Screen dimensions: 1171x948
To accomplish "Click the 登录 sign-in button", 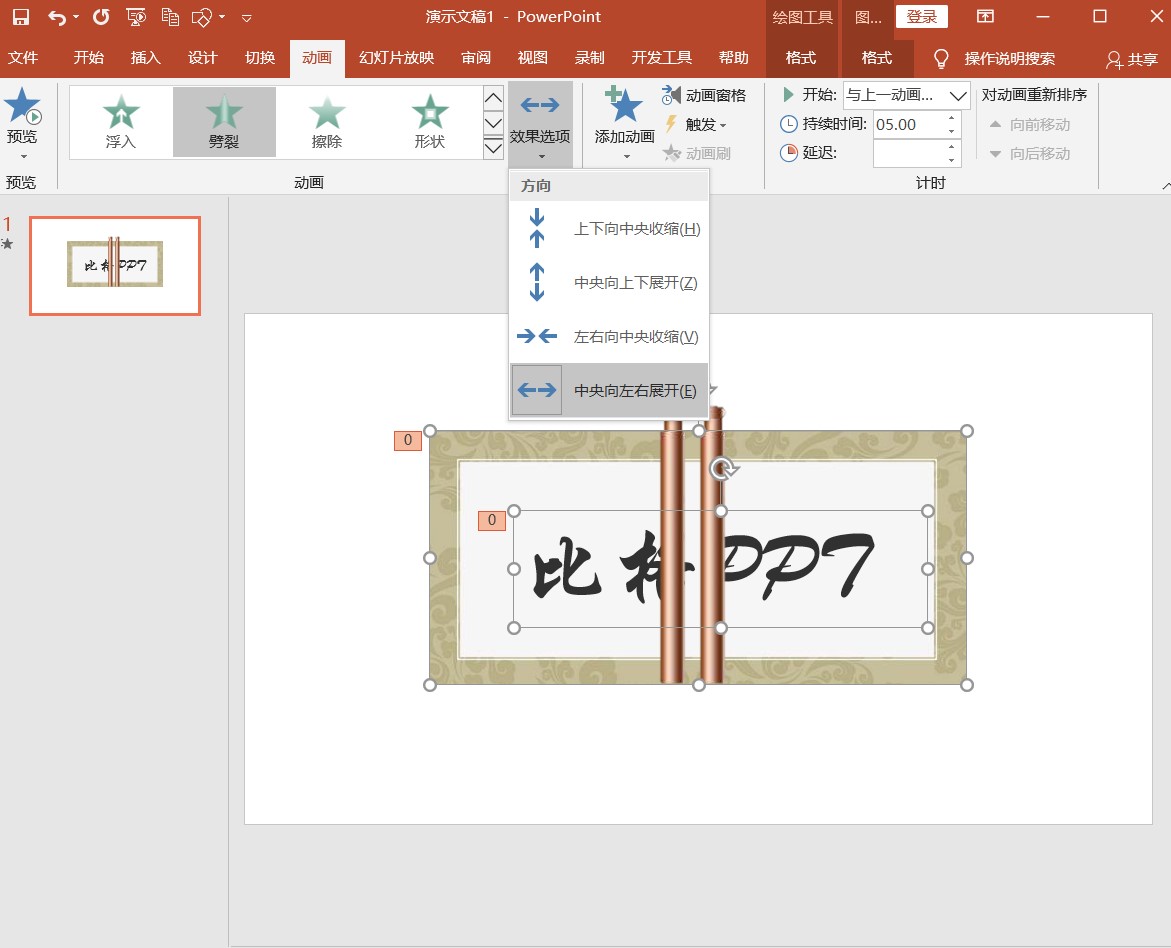I will click(922, 16).
